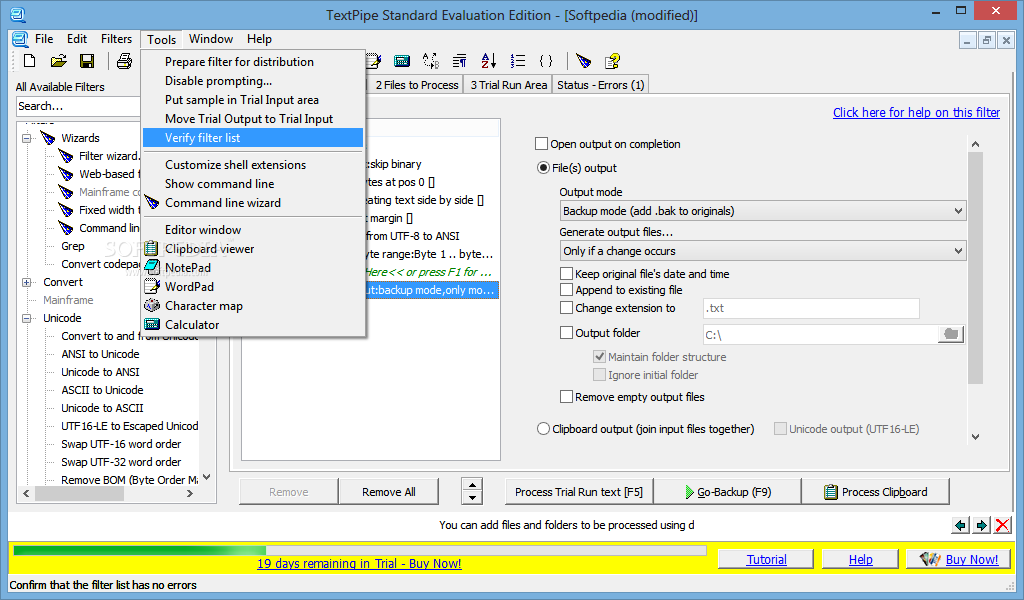Click the Process Clipboard button
The image size is (1024, 600).
click(x=875, y=492)
